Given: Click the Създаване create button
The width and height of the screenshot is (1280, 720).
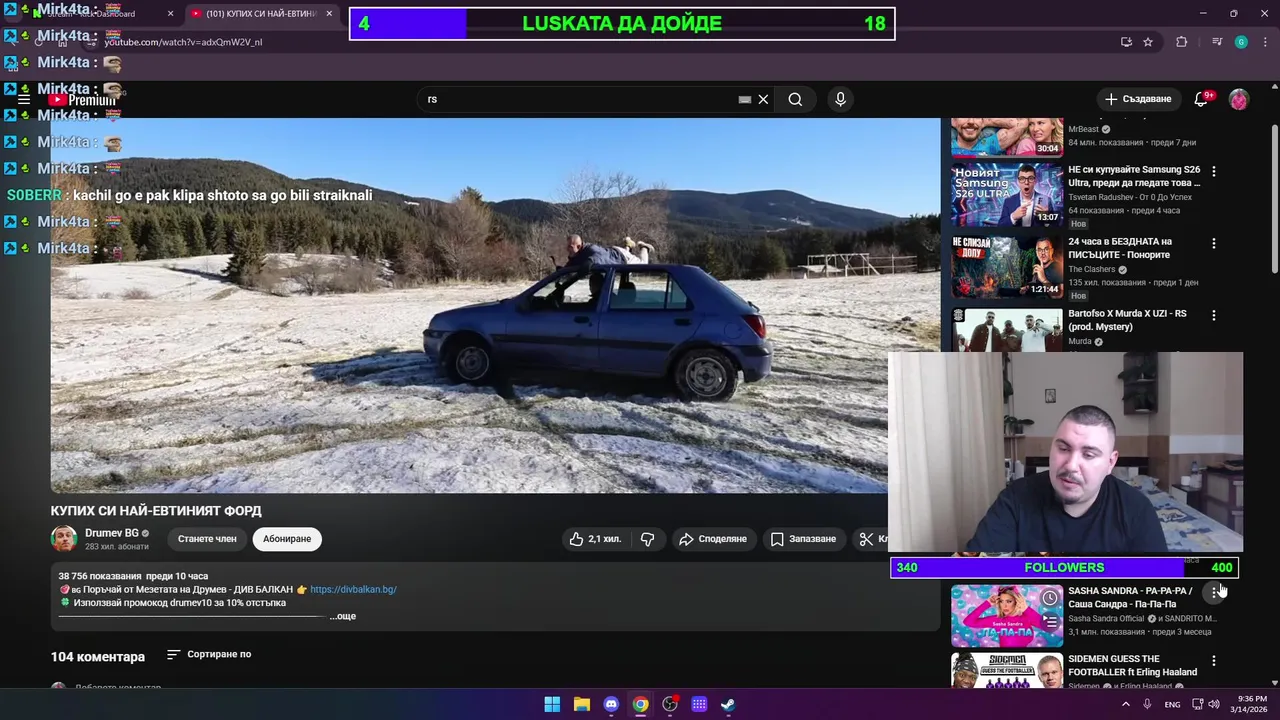Looking at the screenshot, I should tap(1138, 99).
